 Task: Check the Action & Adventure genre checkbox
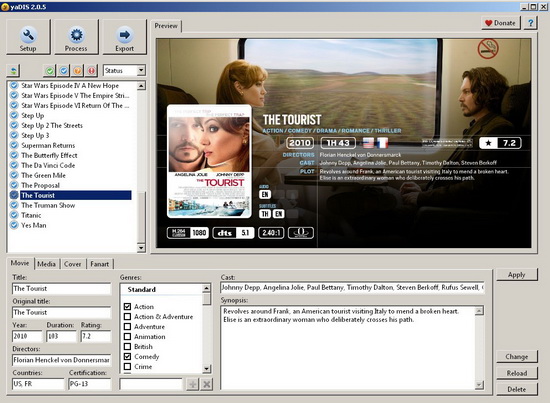pyautogui.click(x=127, y=316)
